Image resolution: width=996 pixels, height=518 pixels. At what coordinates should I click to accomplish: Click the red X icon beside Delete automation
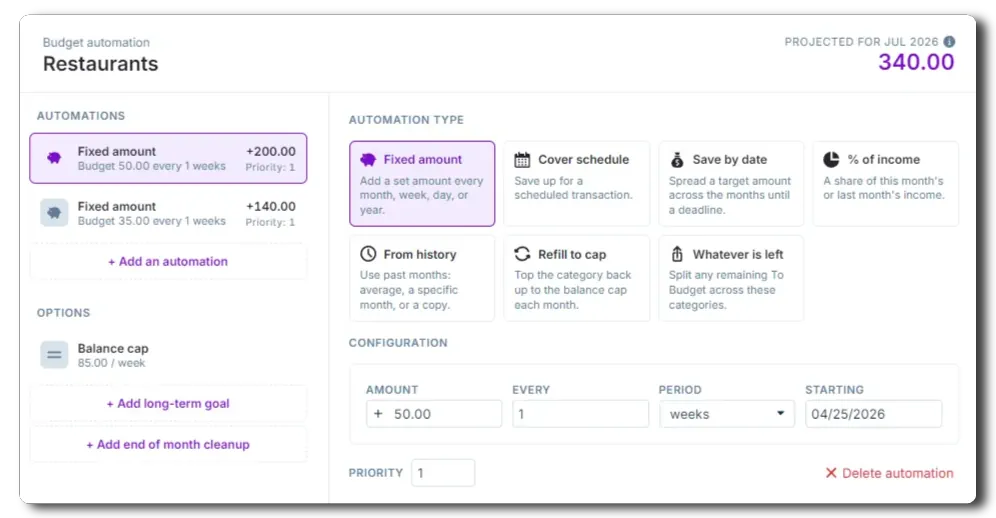coord(831,473)
